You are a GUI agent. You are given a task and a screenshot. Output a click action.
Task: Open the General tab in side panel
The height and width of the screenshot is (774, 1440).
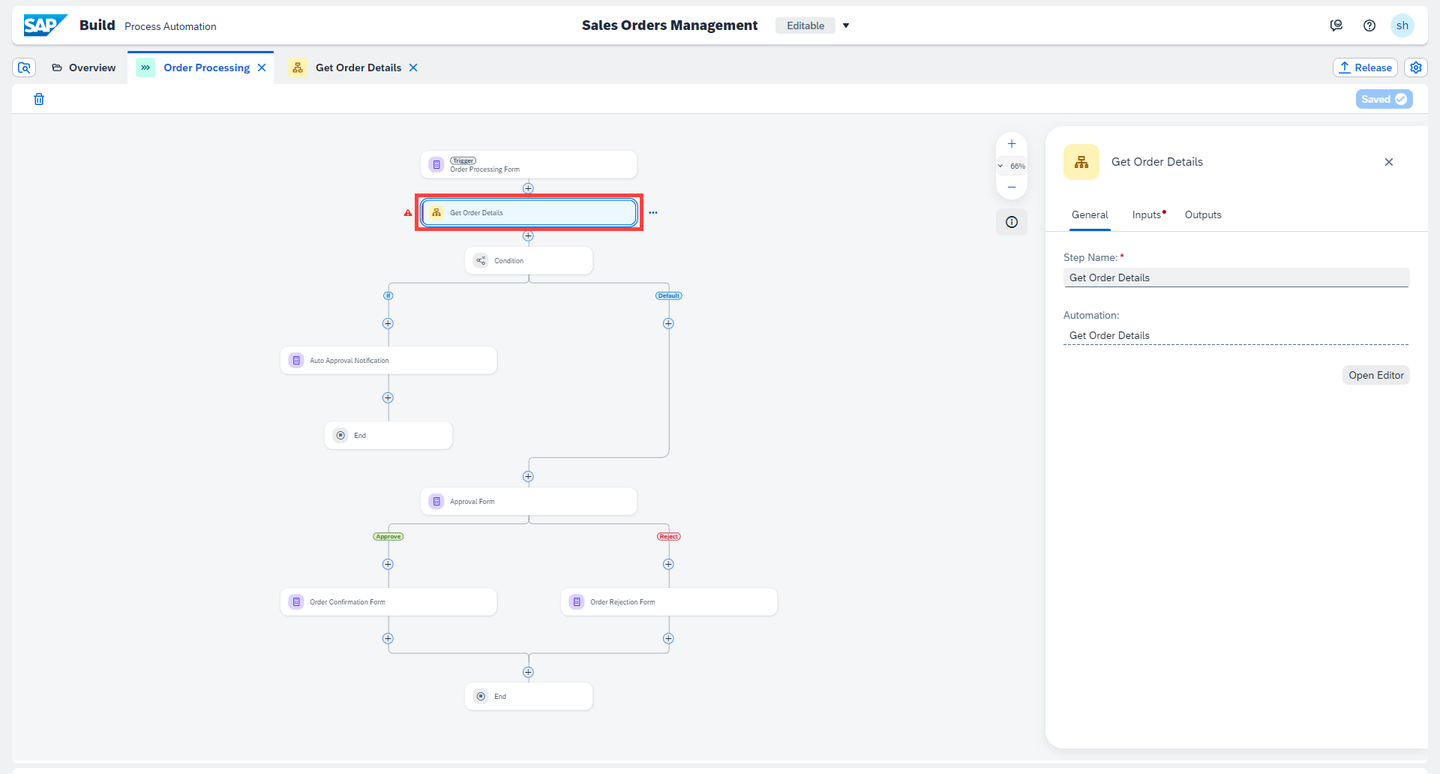coord(1090,215)
